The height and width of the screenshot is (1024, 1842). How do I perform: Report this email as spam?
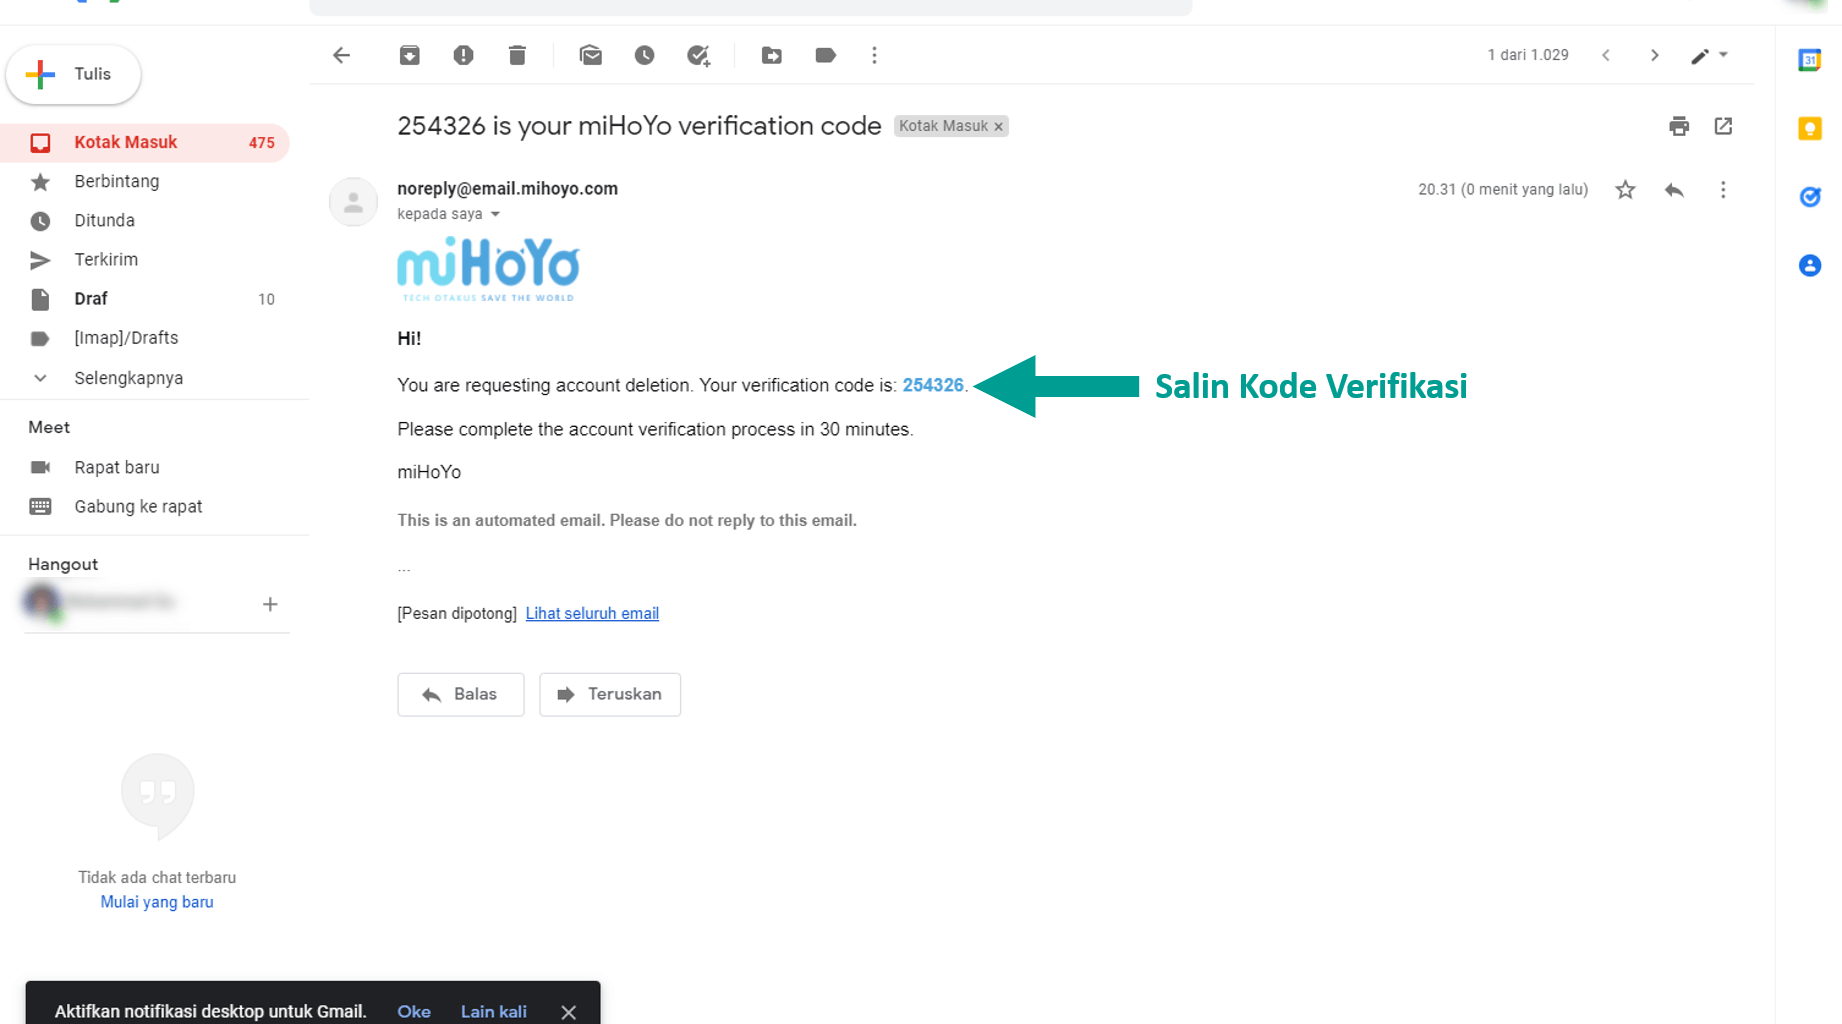click(463, 55)
